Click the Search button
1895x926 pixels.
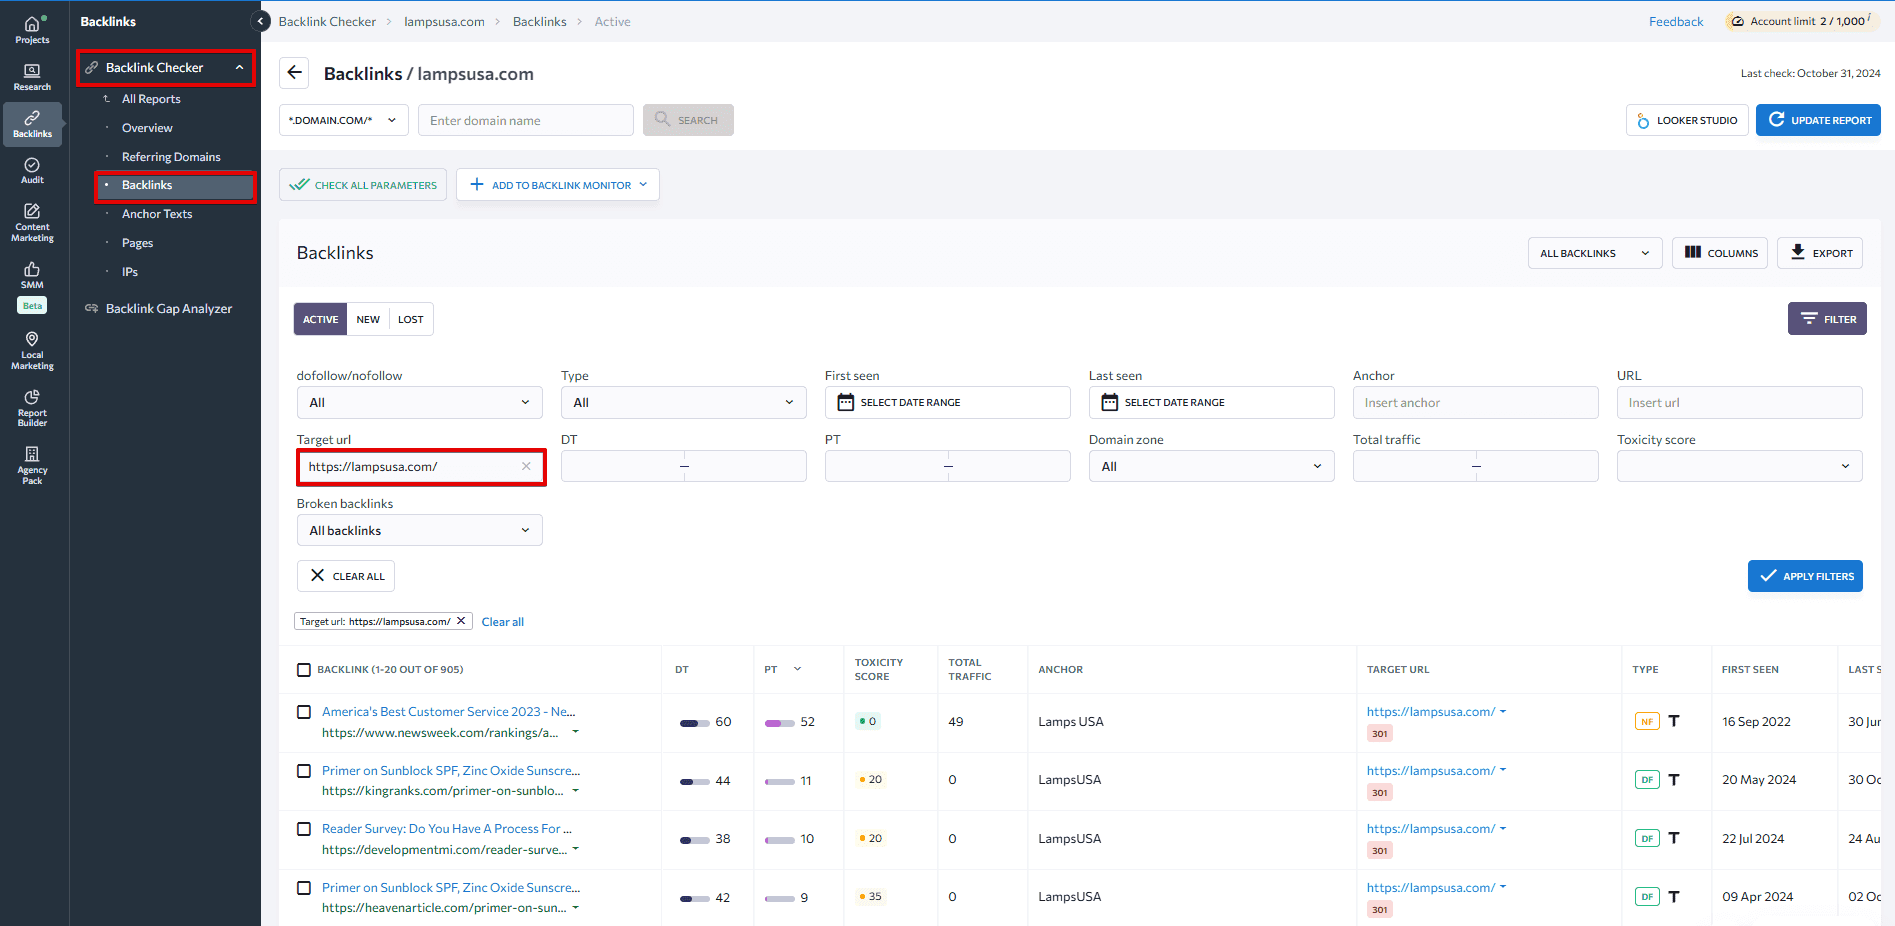[688, 120]
